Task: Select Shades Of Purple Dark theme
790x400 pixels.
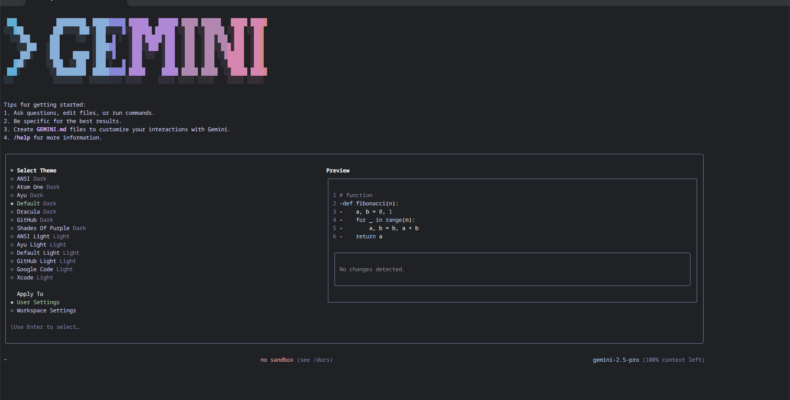Action: click(48, 228)
